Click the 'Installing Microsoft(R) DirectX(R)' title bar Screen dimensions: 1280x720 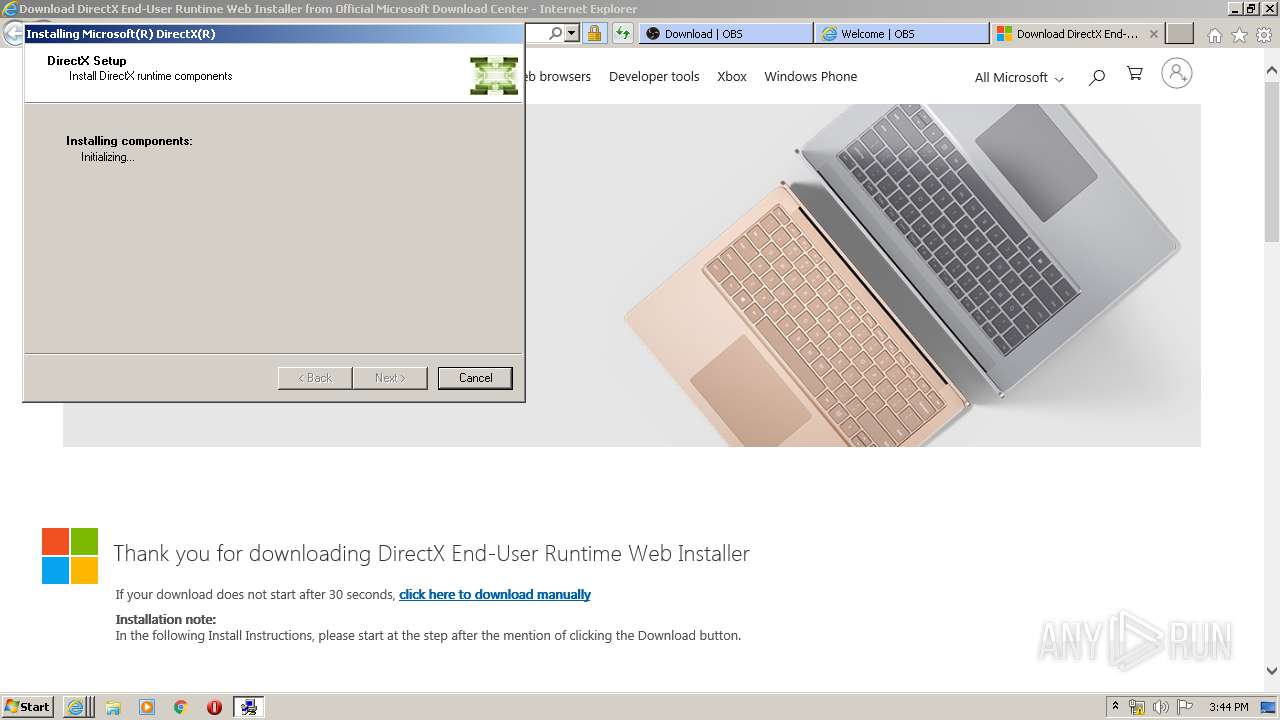pyautogui.click(x=274, y=34)
